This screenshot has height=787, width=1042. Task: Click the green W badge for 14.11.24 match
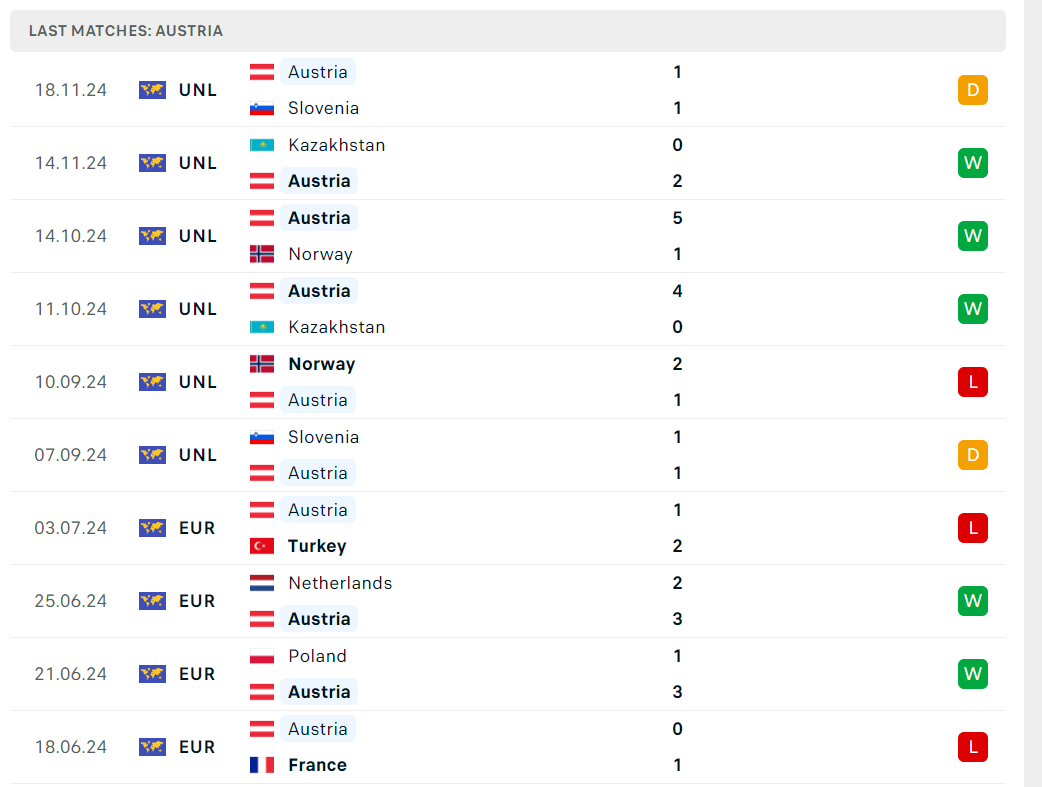[x=973, y=163]
